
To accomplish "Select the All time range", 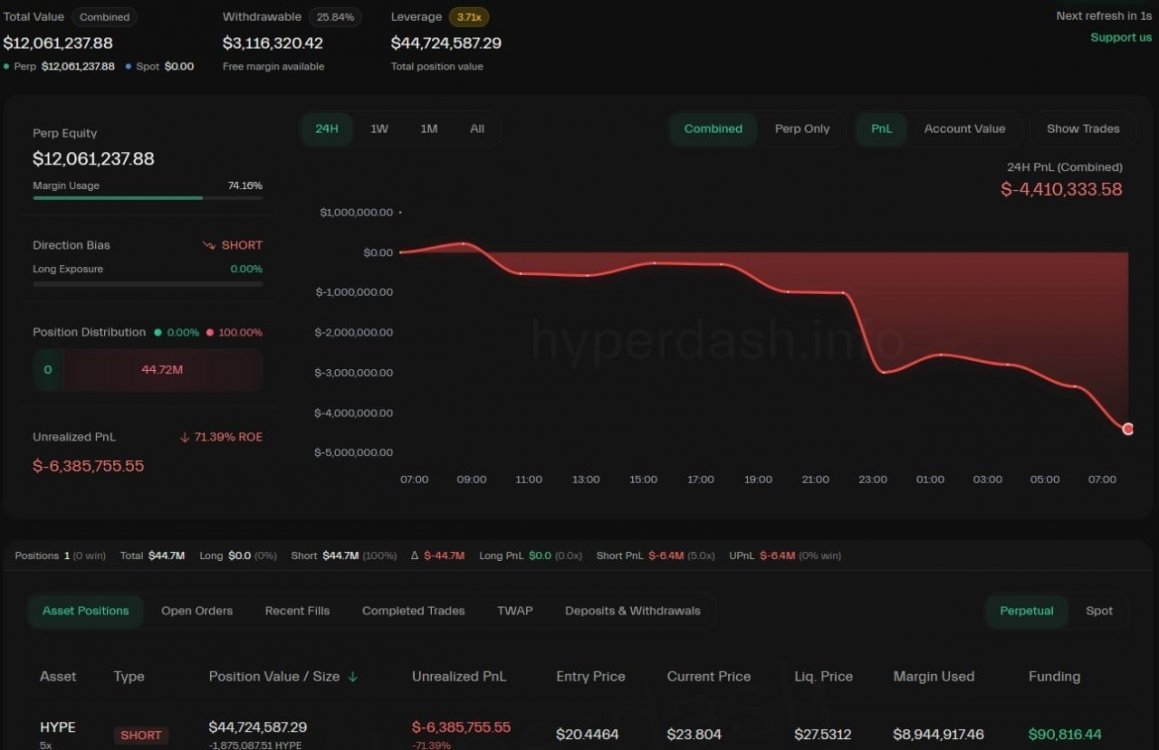I will (477, 129).
